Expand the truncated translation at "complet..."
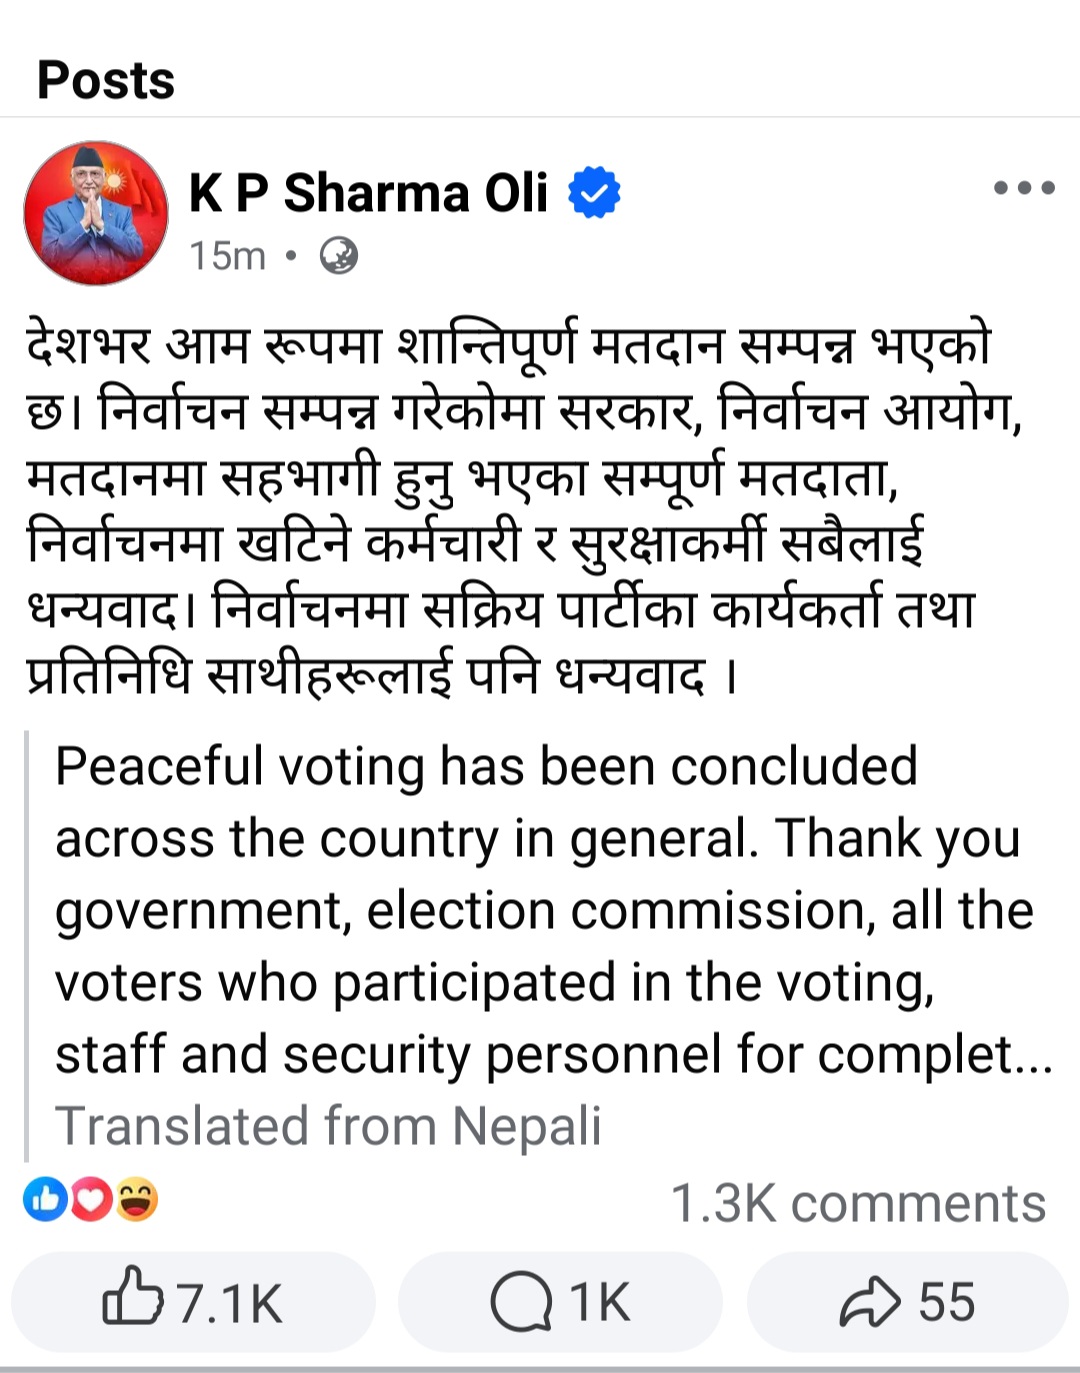 (x=1020, y=1056)
